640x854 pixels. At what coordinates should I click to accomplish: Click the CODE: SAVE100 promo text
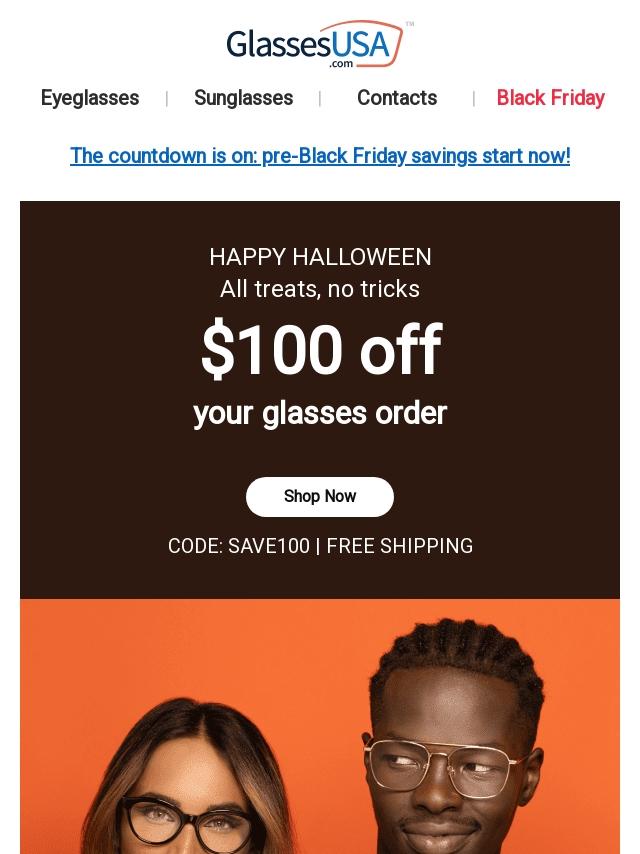pos(239,546)
